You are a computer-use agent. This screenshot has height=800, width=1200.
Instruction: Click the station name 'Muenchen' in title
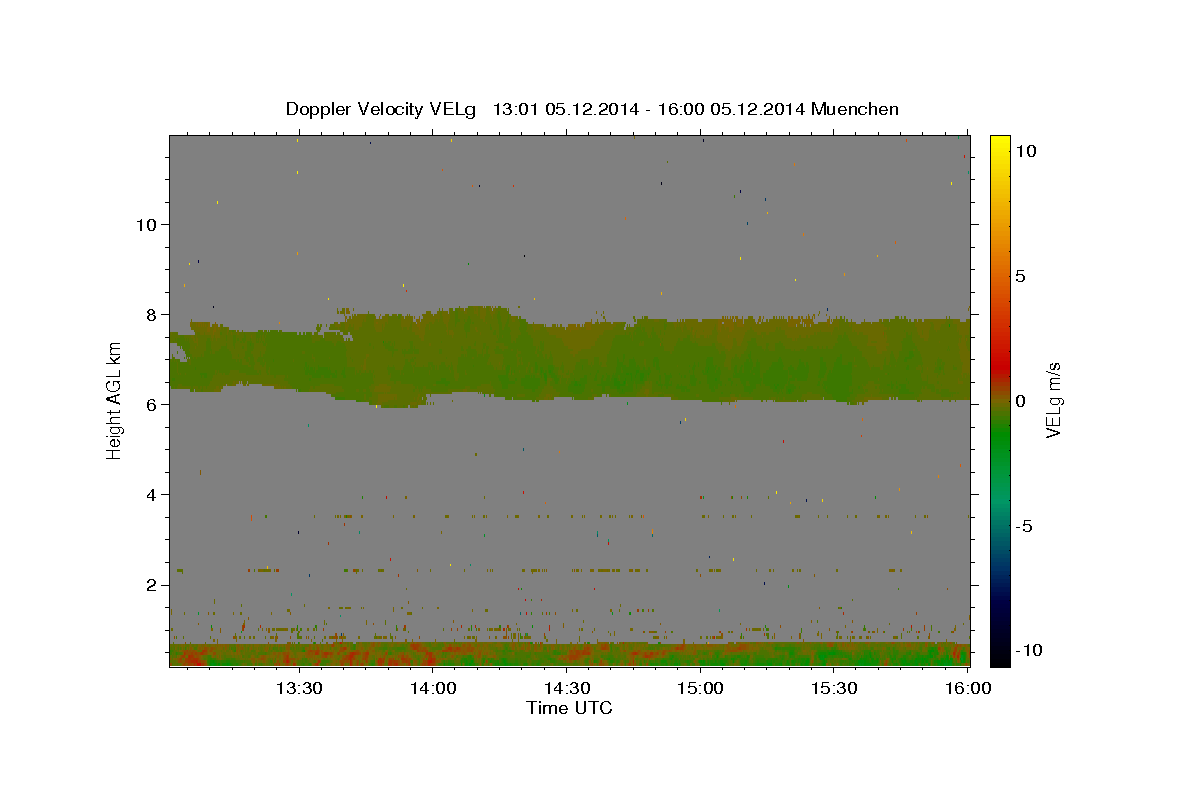(855, 109)
